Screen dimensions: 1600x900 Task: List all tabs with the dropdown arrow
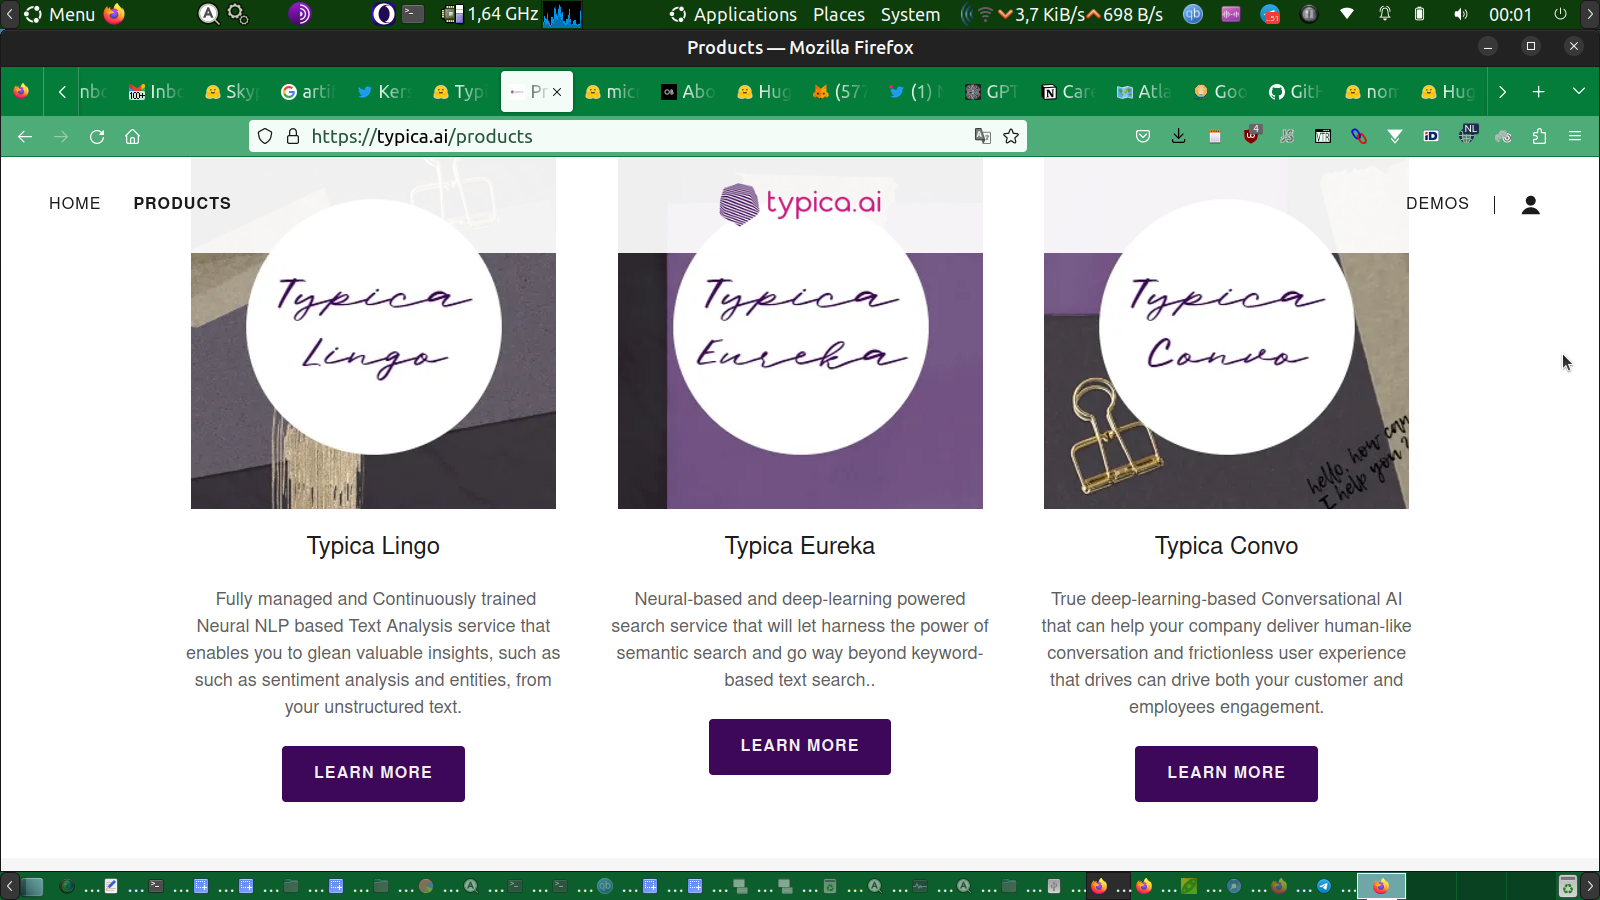coord(1579,92)
